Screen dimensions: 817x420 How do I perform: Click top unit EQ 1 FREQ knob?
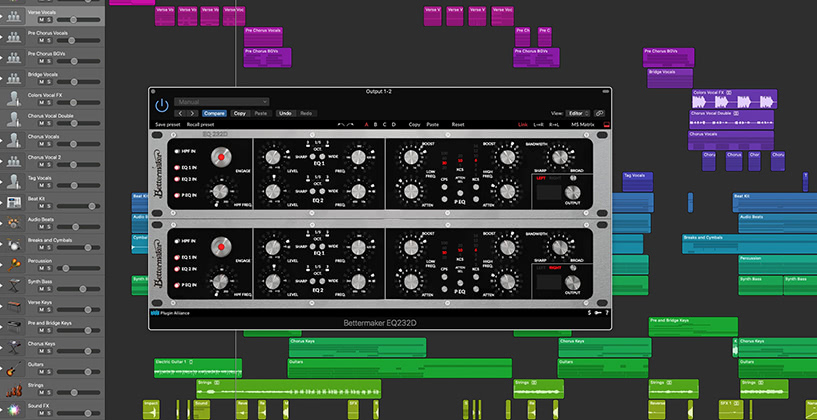[358, 157]
